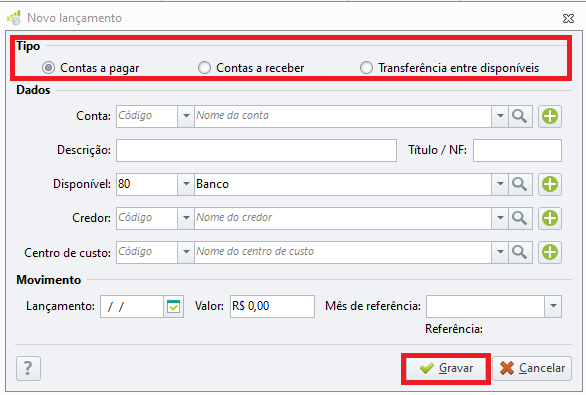Focus the Descrição text field
586x395 pixels.
click(256, 151)
